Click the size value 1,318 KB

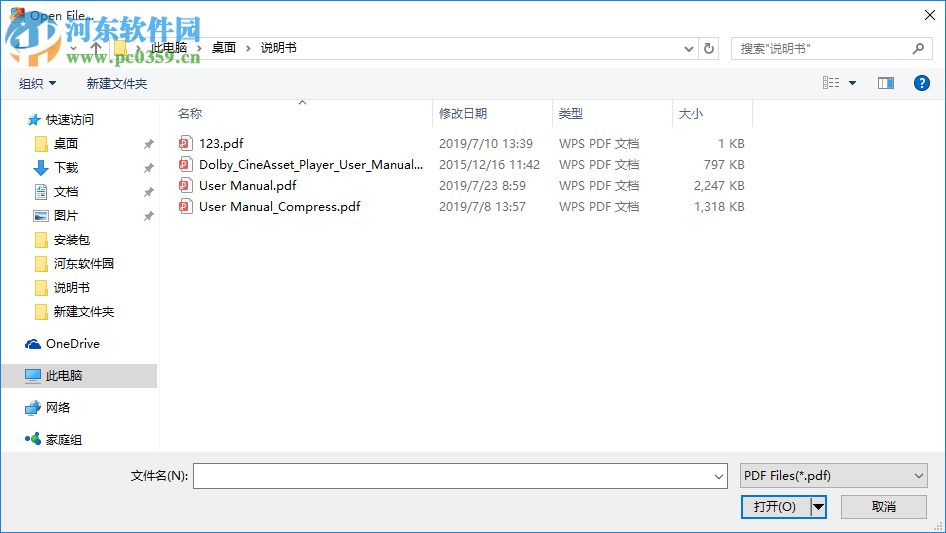pyautogui.click(x=719, y=206)
